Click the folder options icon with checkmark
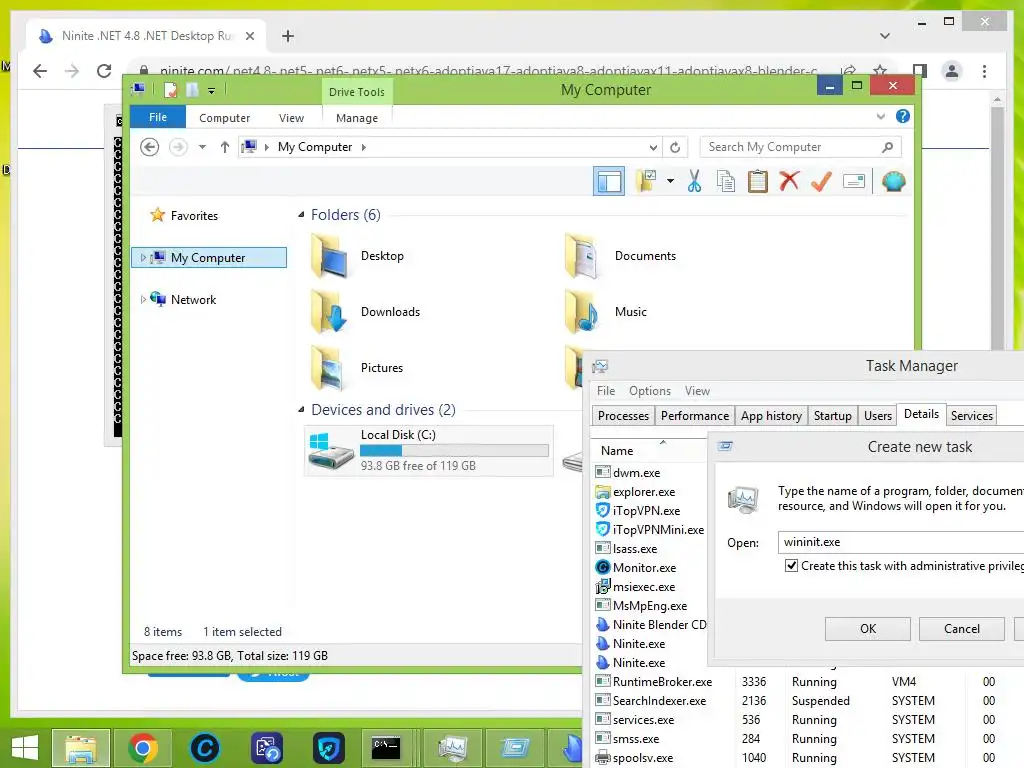The image size is (1024, 768). 646,181
